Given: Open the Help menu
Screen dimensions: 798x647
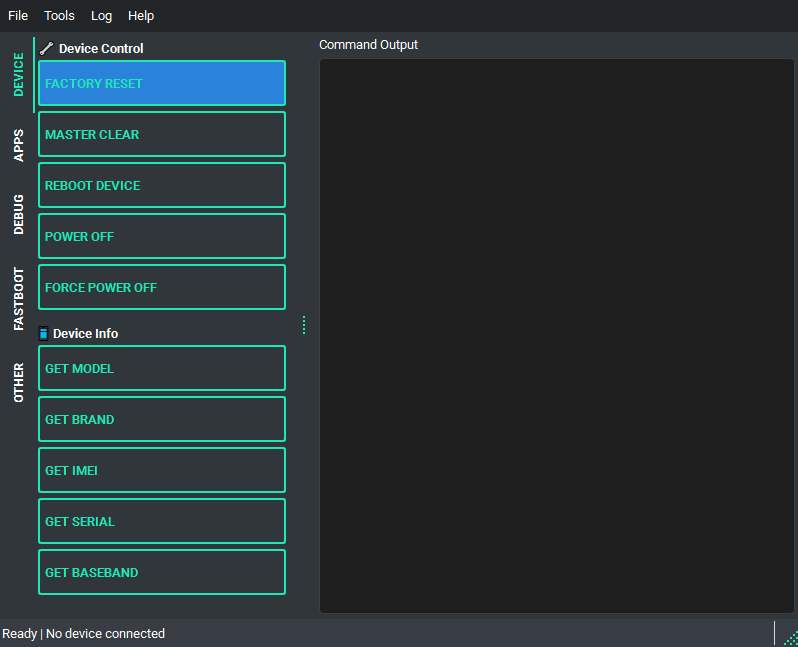Looking at the screenshot, I should (141, 16).
